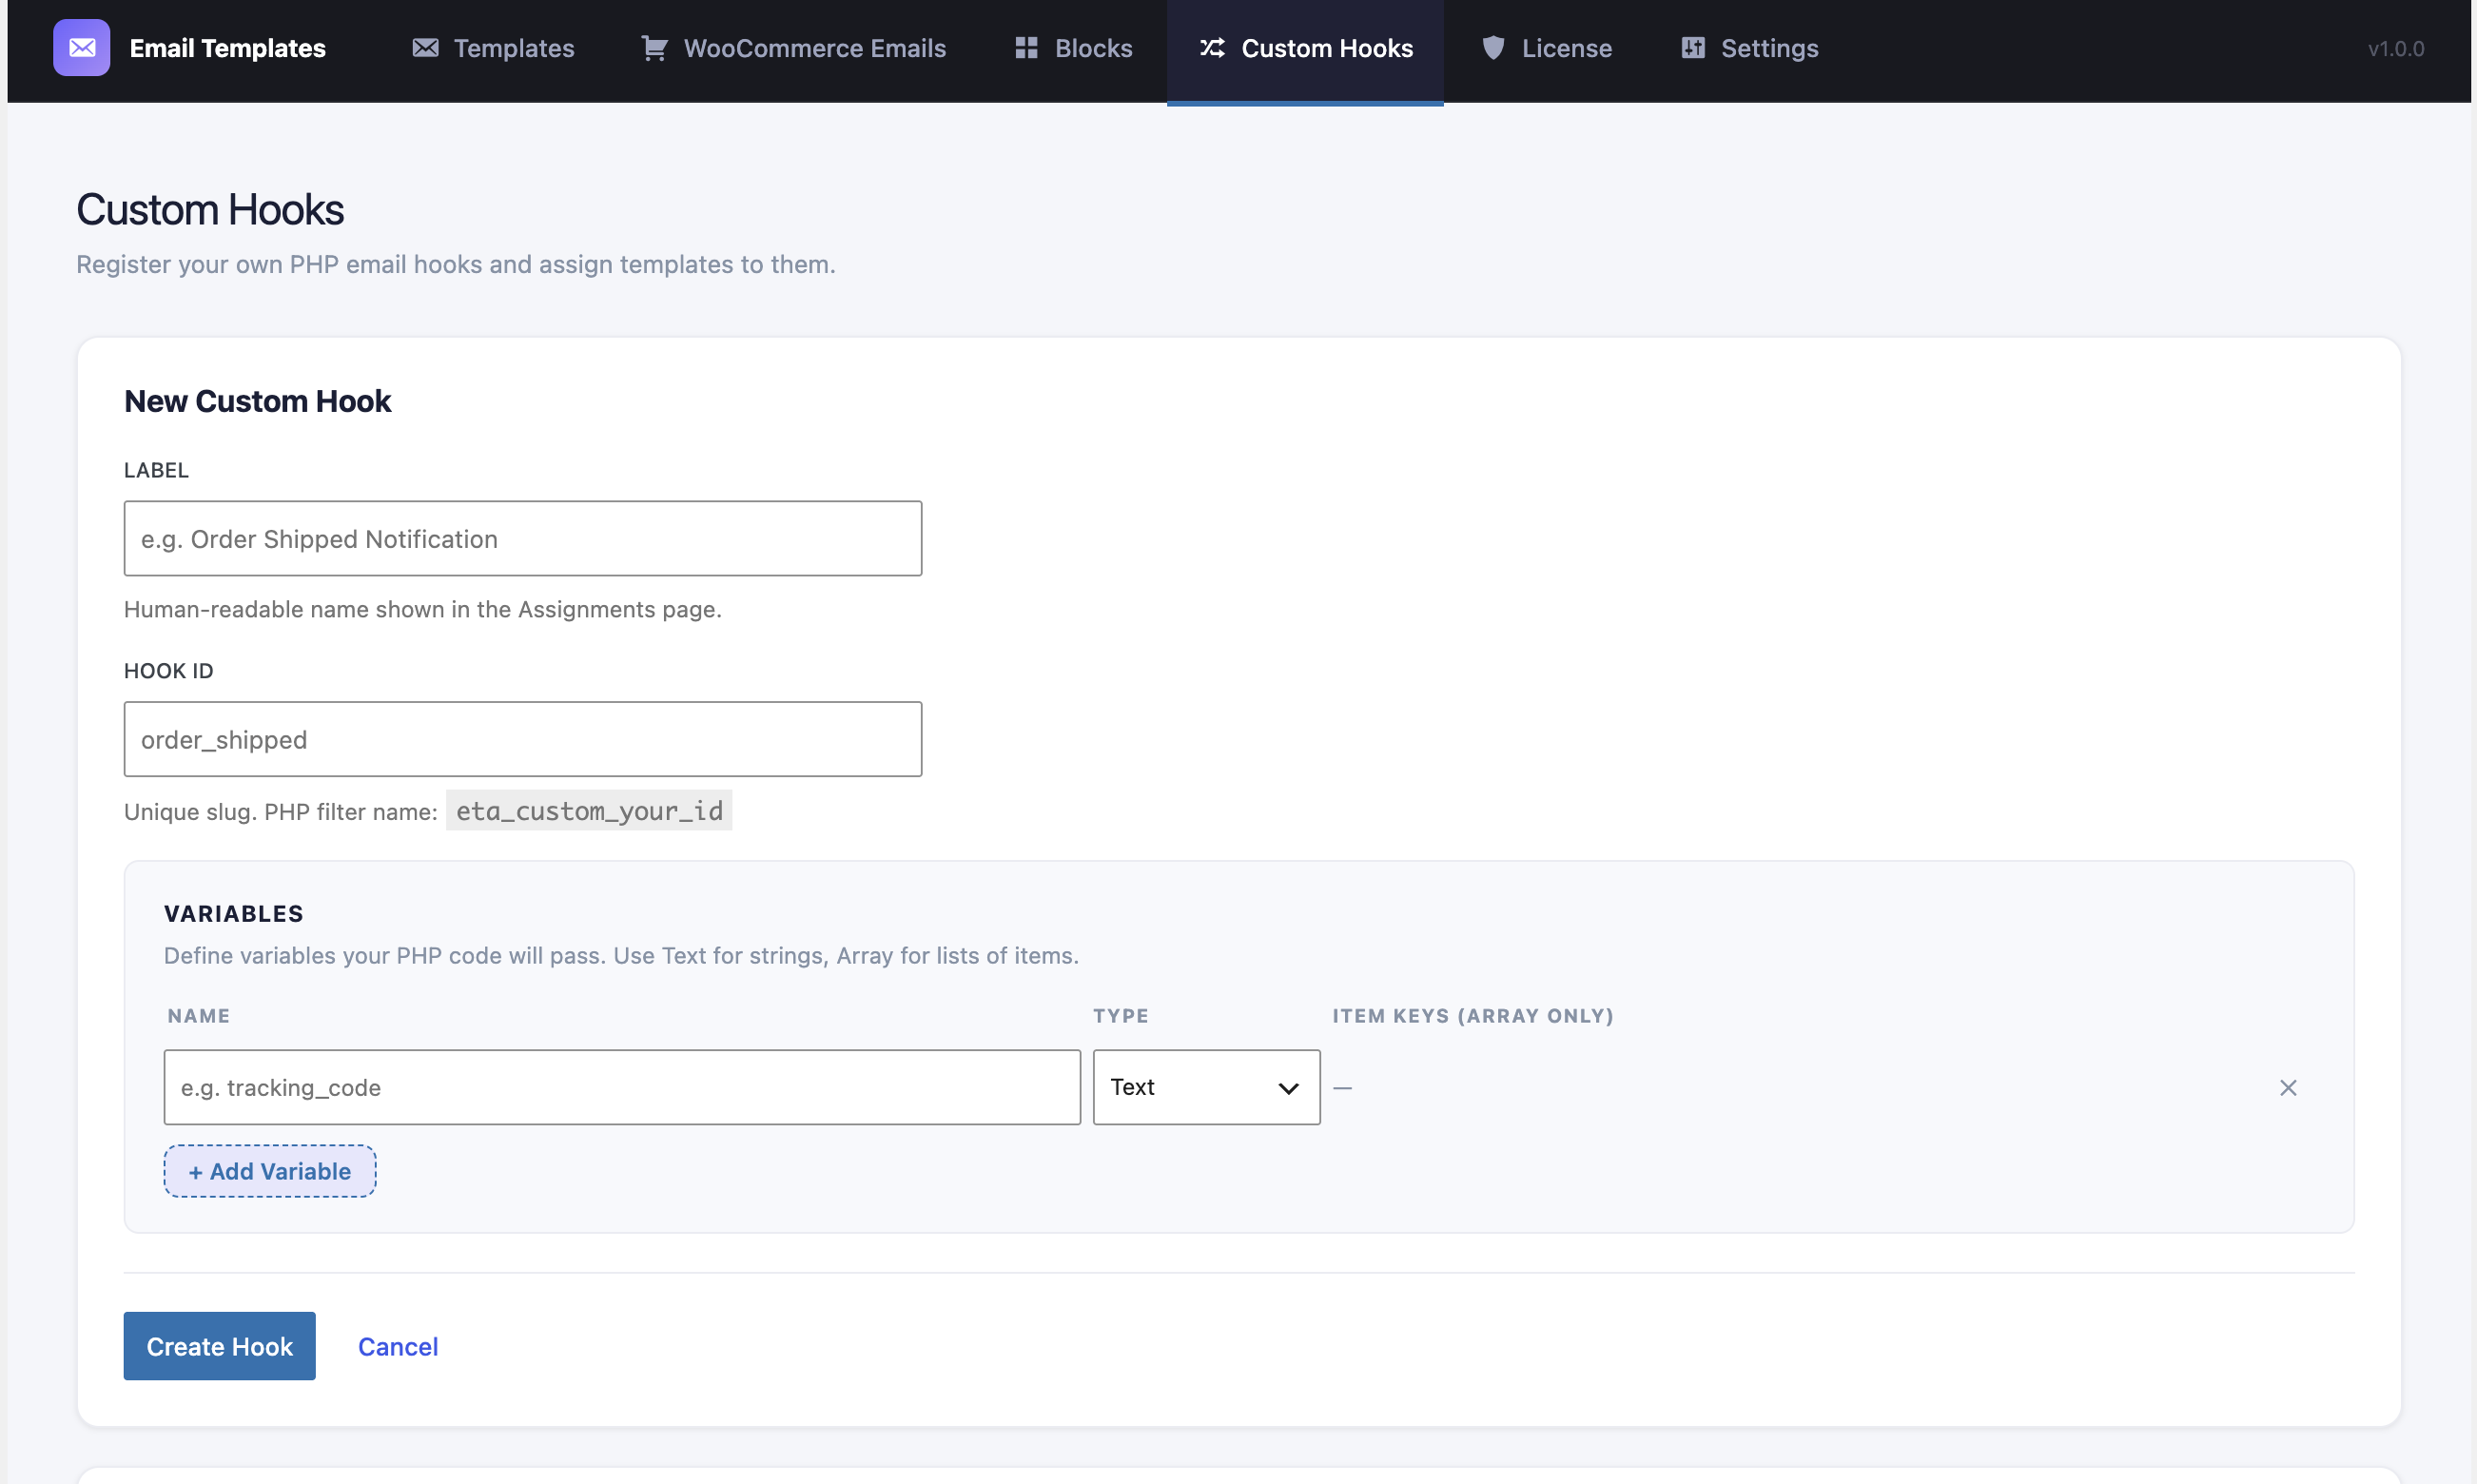
Task: Click the TYPE column header
Action: (x=1120, y=1016)
